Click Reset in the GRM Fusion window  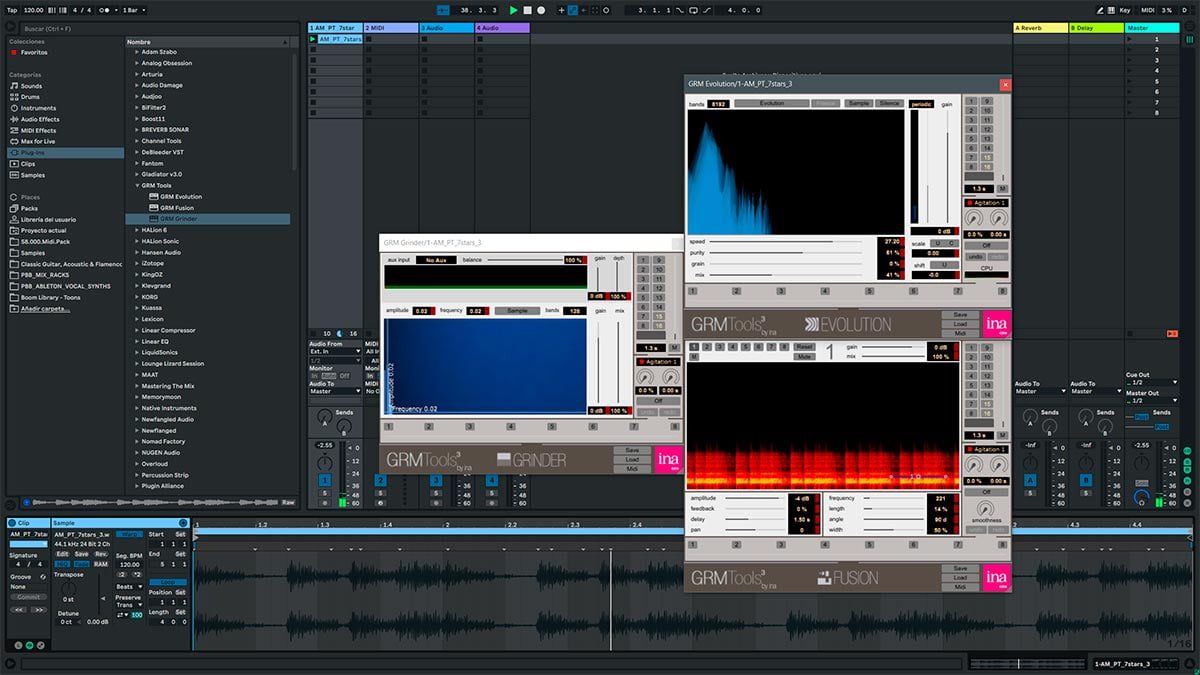803,347
